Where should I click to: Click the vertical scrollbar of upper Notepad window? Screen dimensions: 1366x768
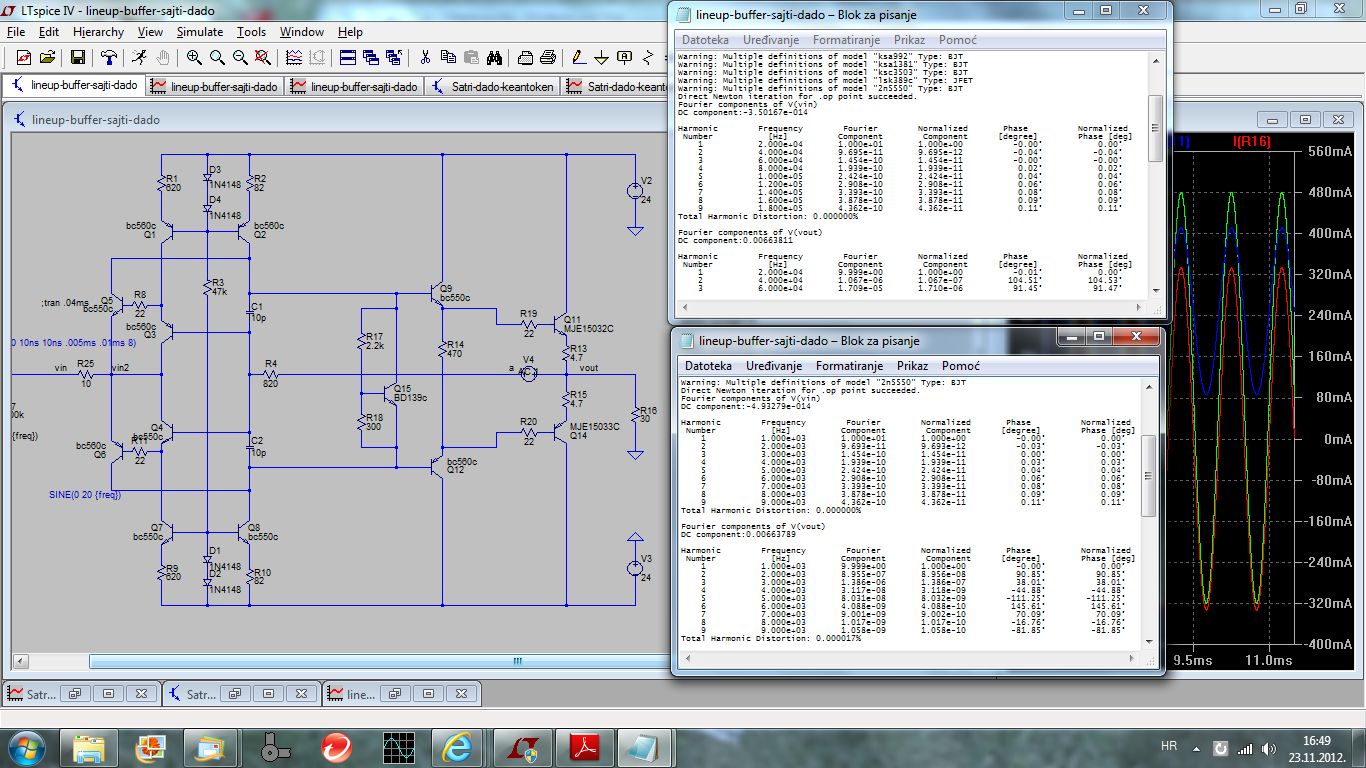click(1155, 128)
